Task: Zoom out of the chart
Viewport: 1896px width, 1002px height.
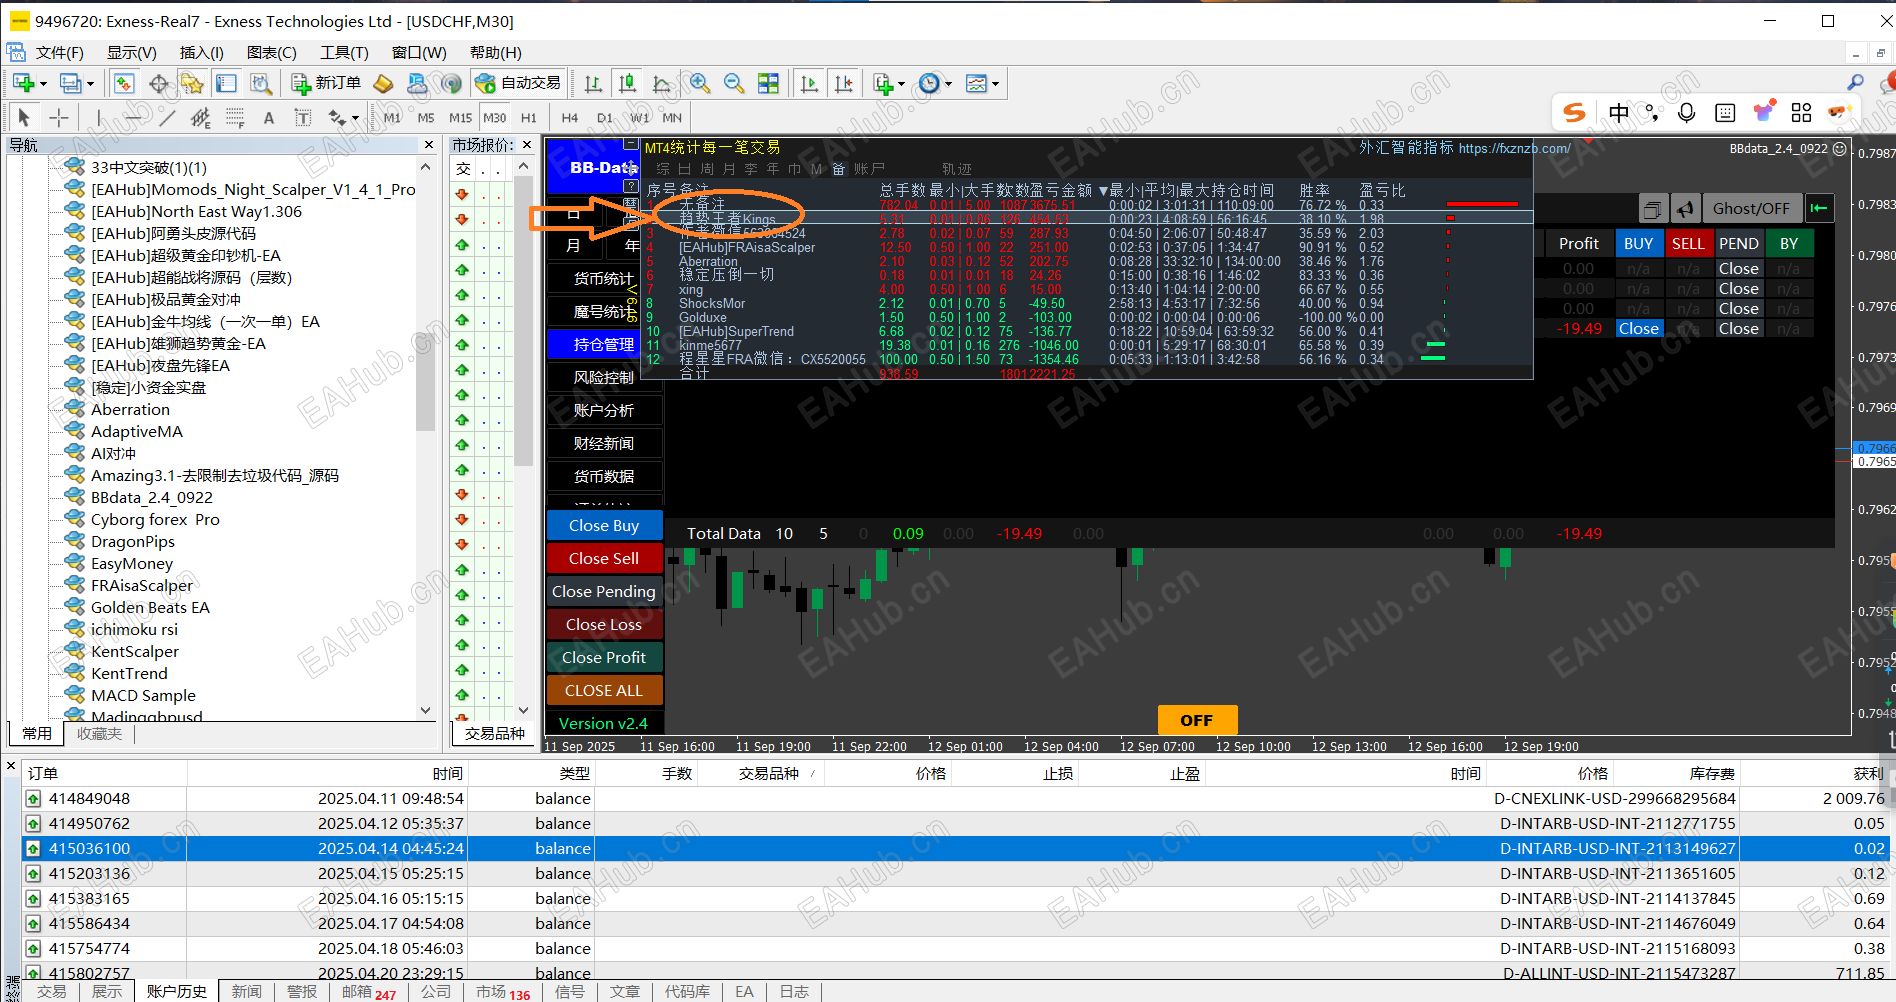Action: point(734,84)
